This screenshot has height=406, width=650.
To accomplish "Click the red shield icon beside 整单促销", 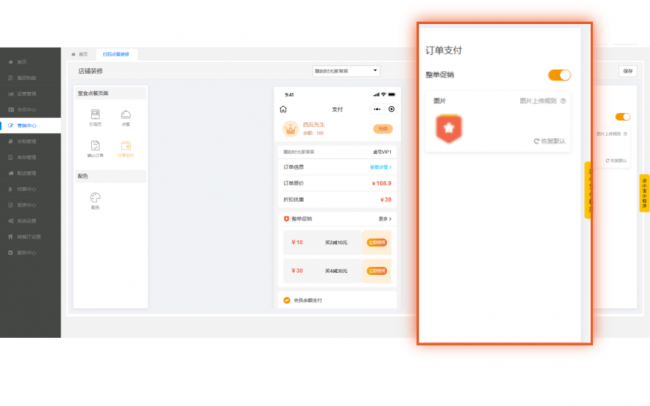I will coord(286,219).
